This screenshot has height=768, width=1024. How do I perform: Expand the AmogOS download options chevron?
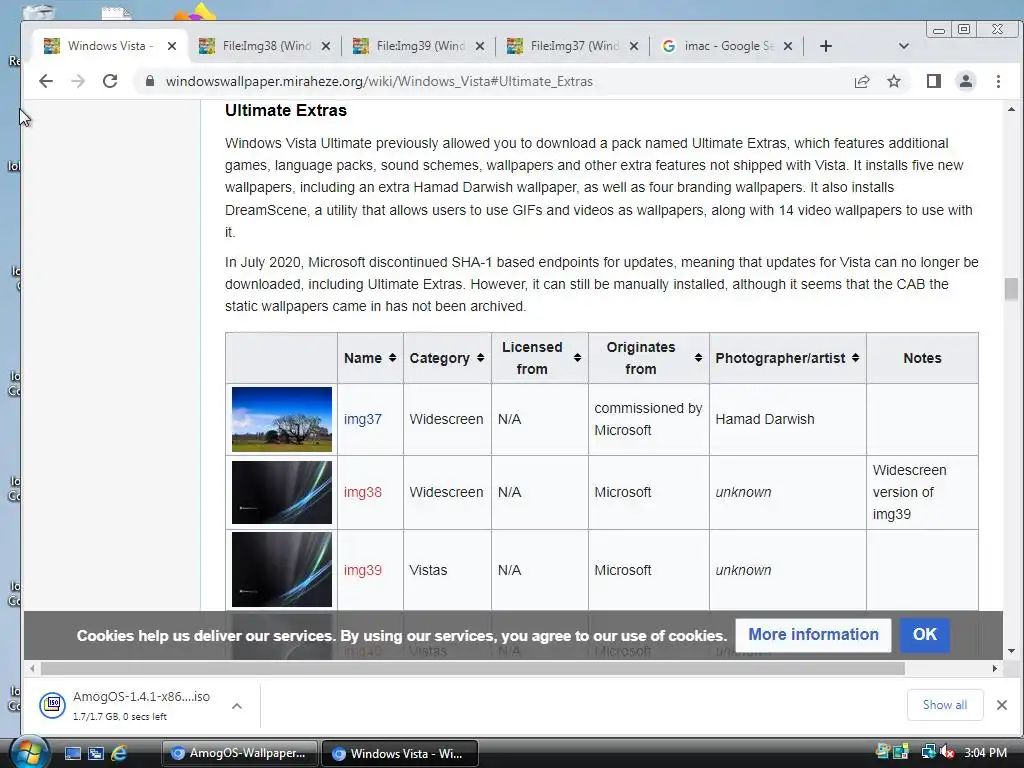[x=237, y=705]
